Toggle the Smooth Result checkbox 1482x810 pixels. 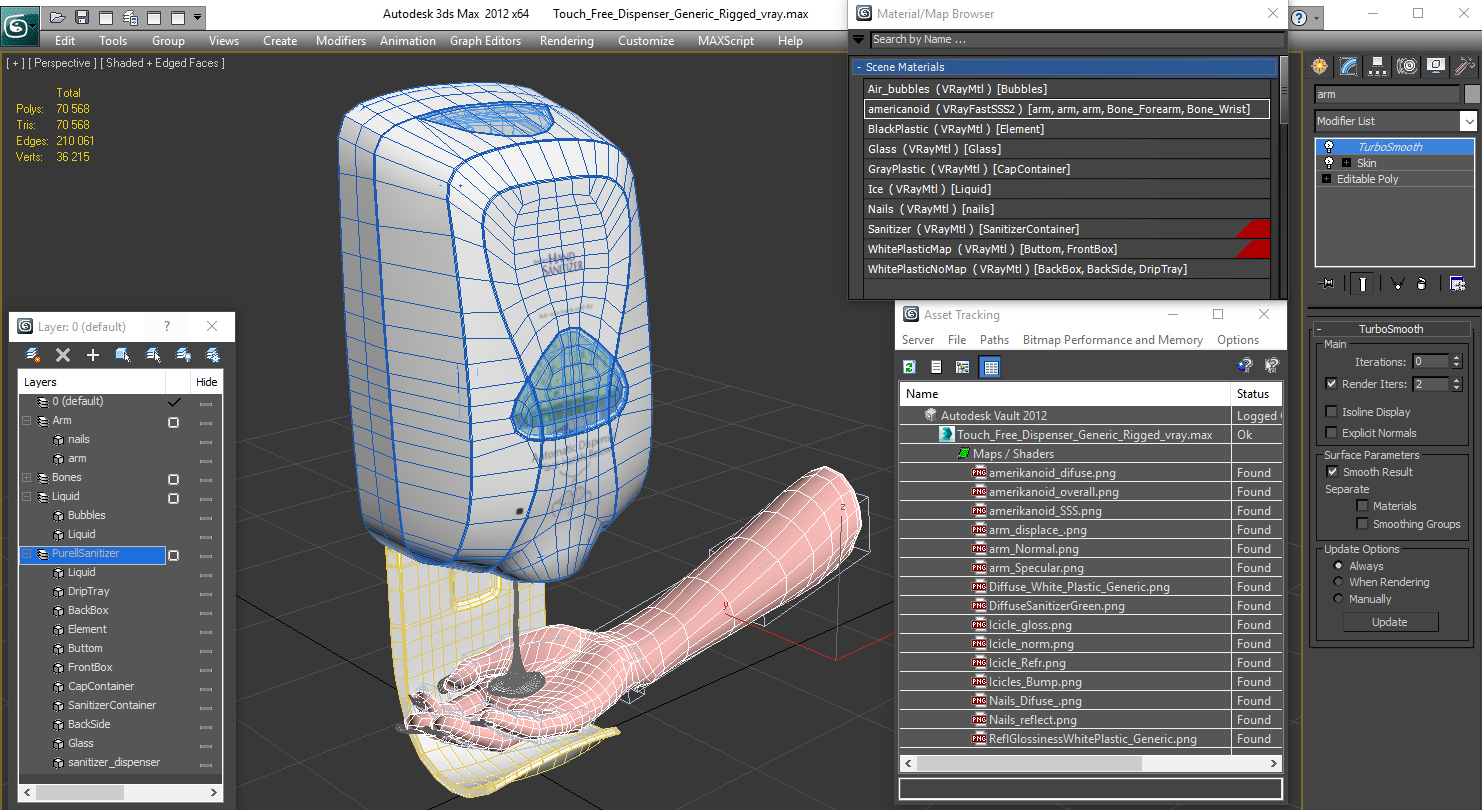coord(1331,472)
